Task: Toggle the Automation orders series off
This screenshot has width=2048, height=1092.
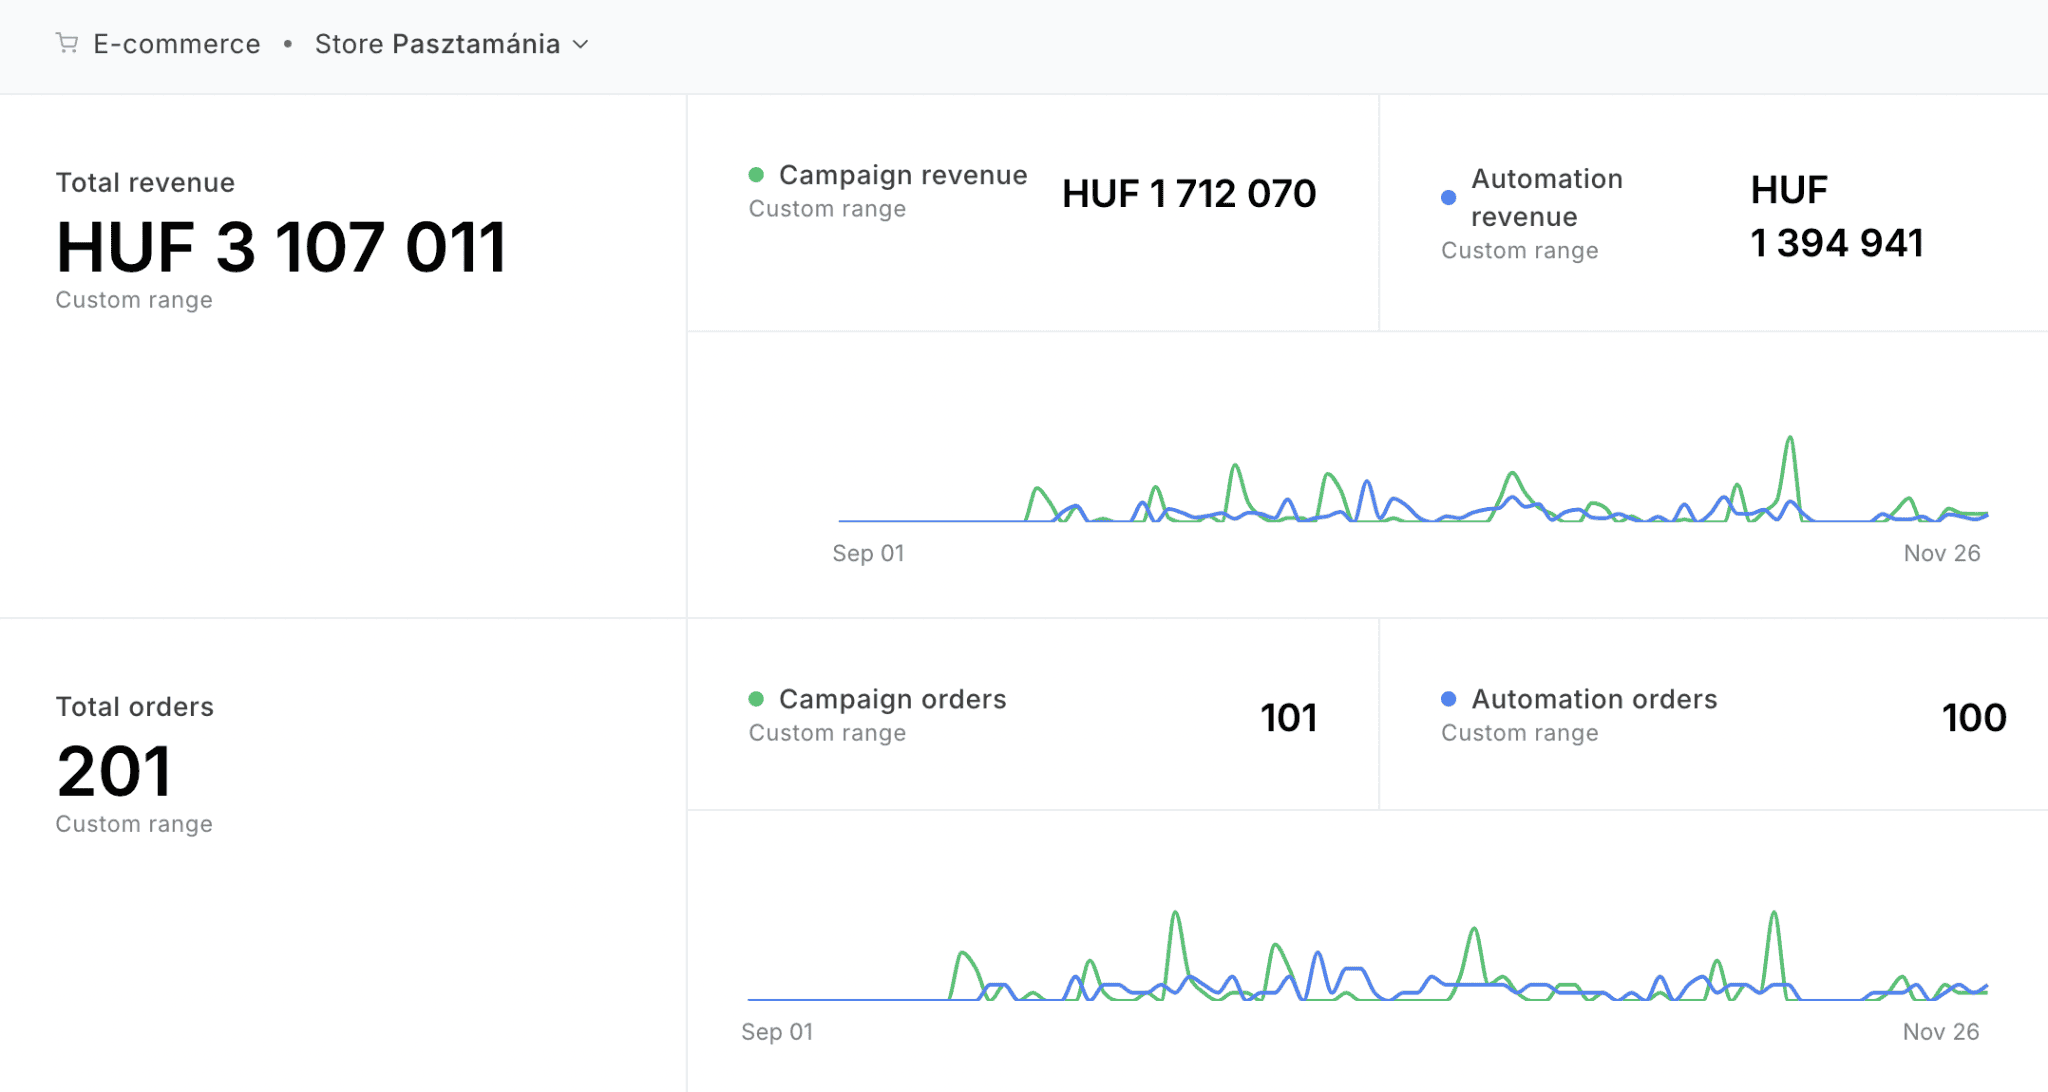Action: click(x=1594, y=698)
